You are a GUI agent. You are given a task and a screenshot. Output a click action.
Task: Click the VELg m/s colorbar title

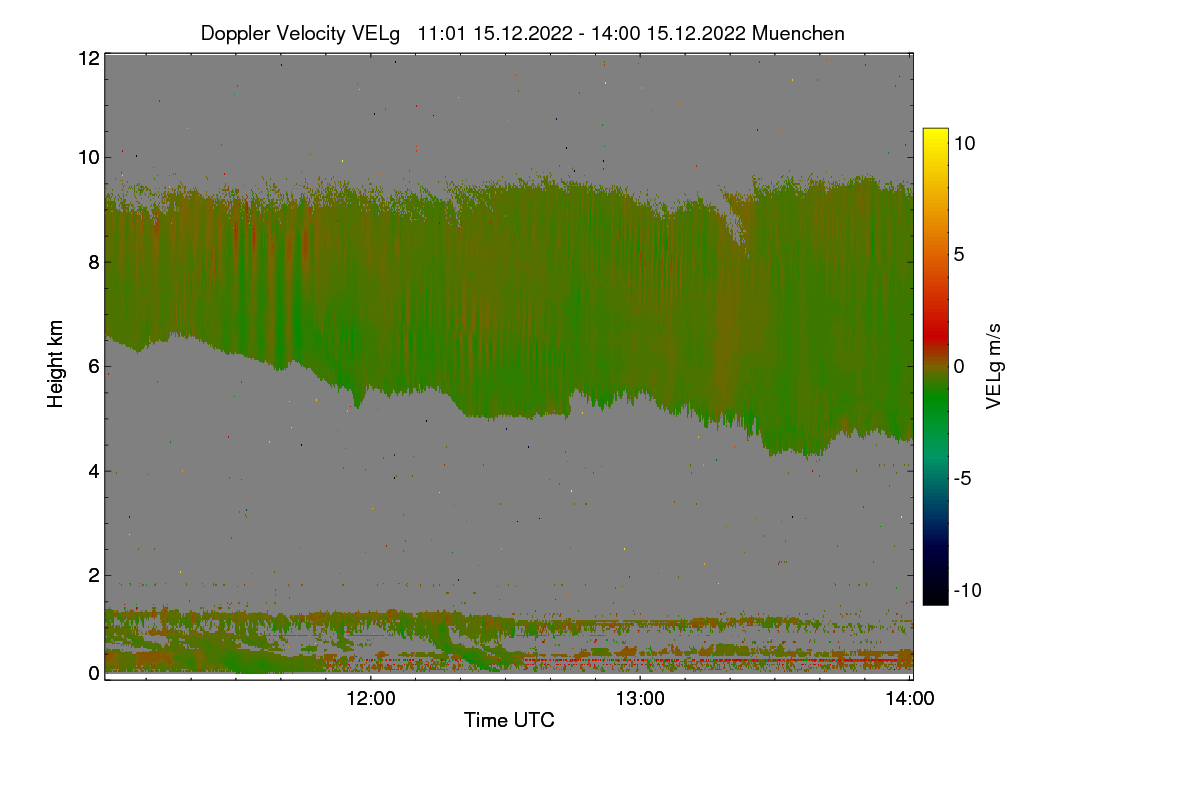click(994, 366)
